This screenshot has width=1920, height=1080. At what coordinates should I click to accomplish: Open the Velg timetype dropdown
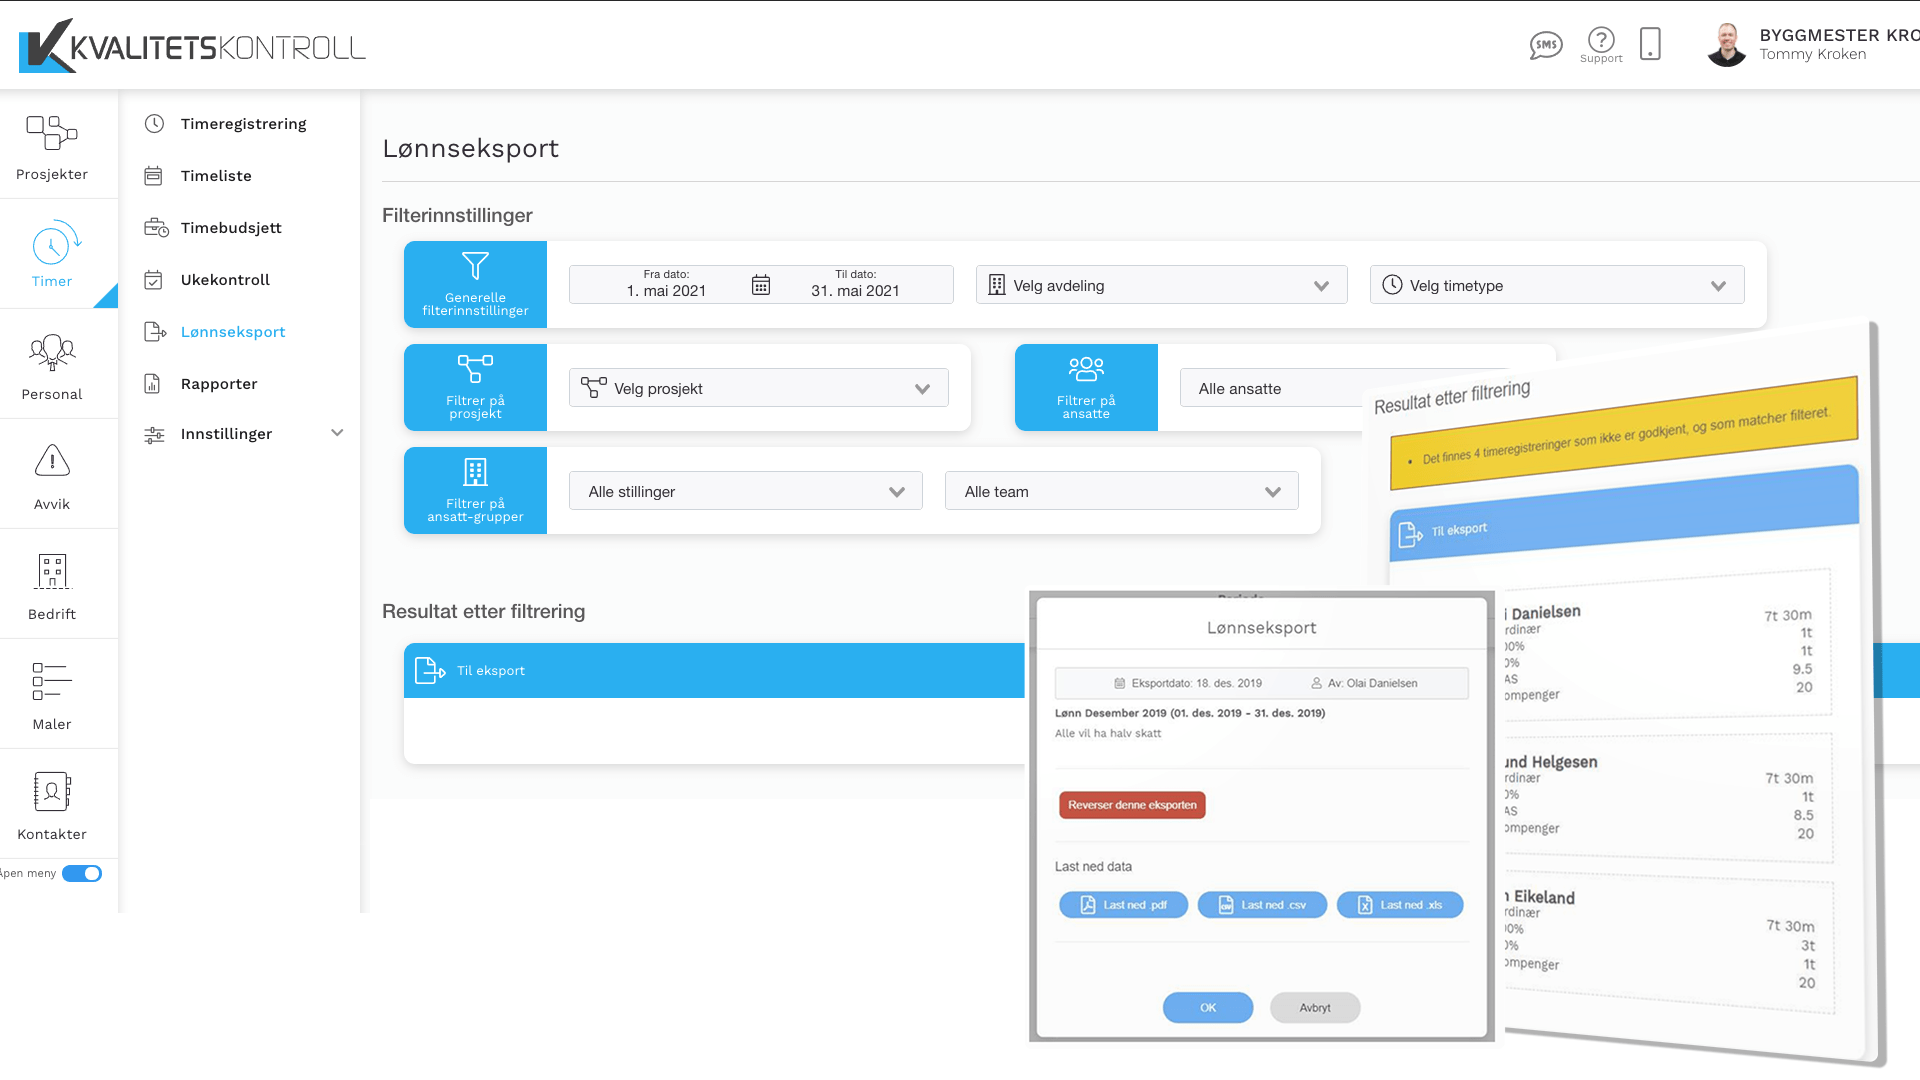1556,285
